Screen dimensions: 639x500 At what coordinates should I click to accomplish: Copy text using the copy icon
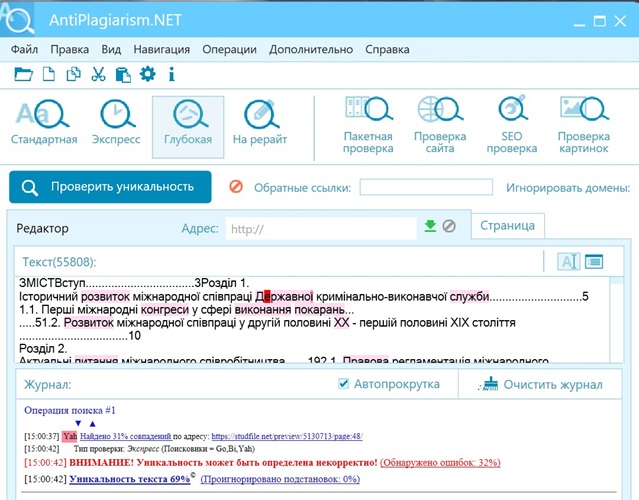(73, 74)
